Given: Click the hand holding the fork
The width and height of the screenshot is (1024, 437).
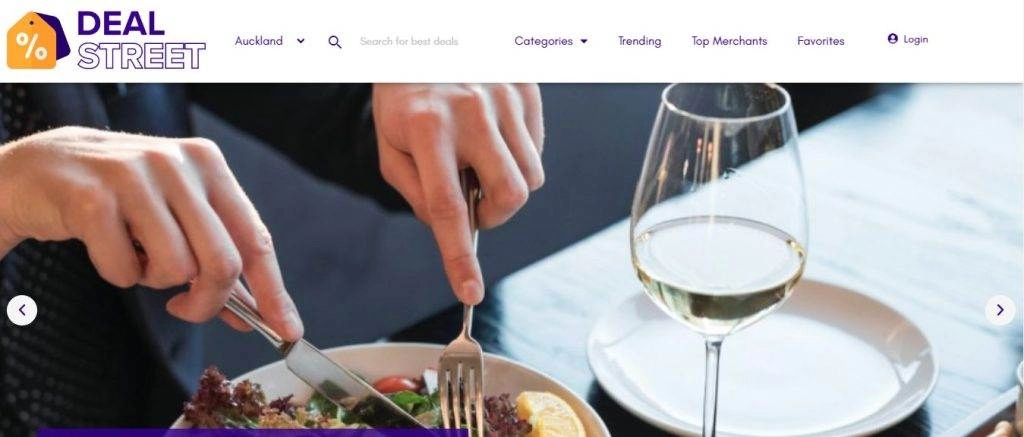Looking at the screenshot, I should pyautogui.click(x=460, y=170).
